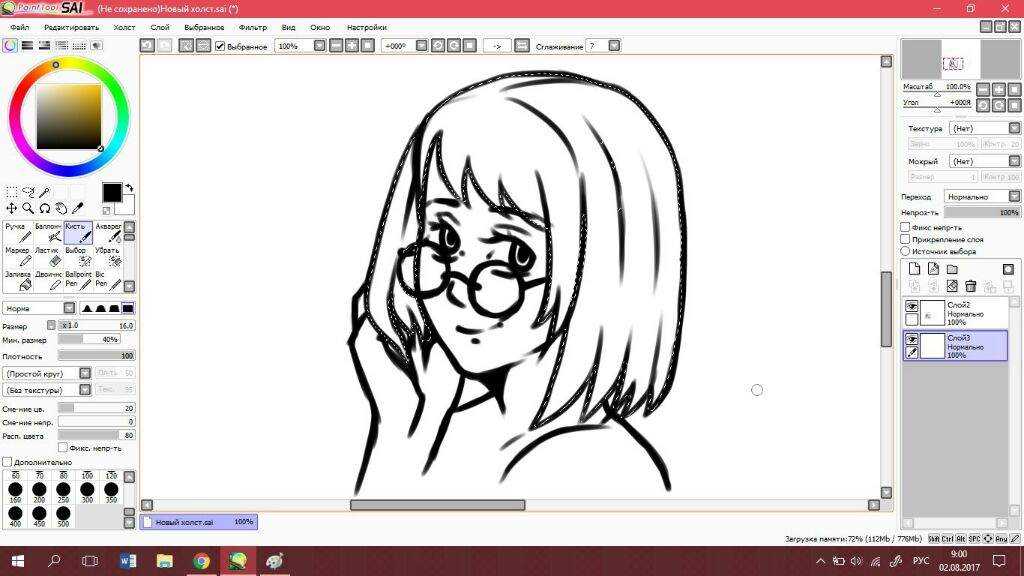The image size is (1024, 576).
Task: Click the Плотность density slider
Action: point(96,355)
